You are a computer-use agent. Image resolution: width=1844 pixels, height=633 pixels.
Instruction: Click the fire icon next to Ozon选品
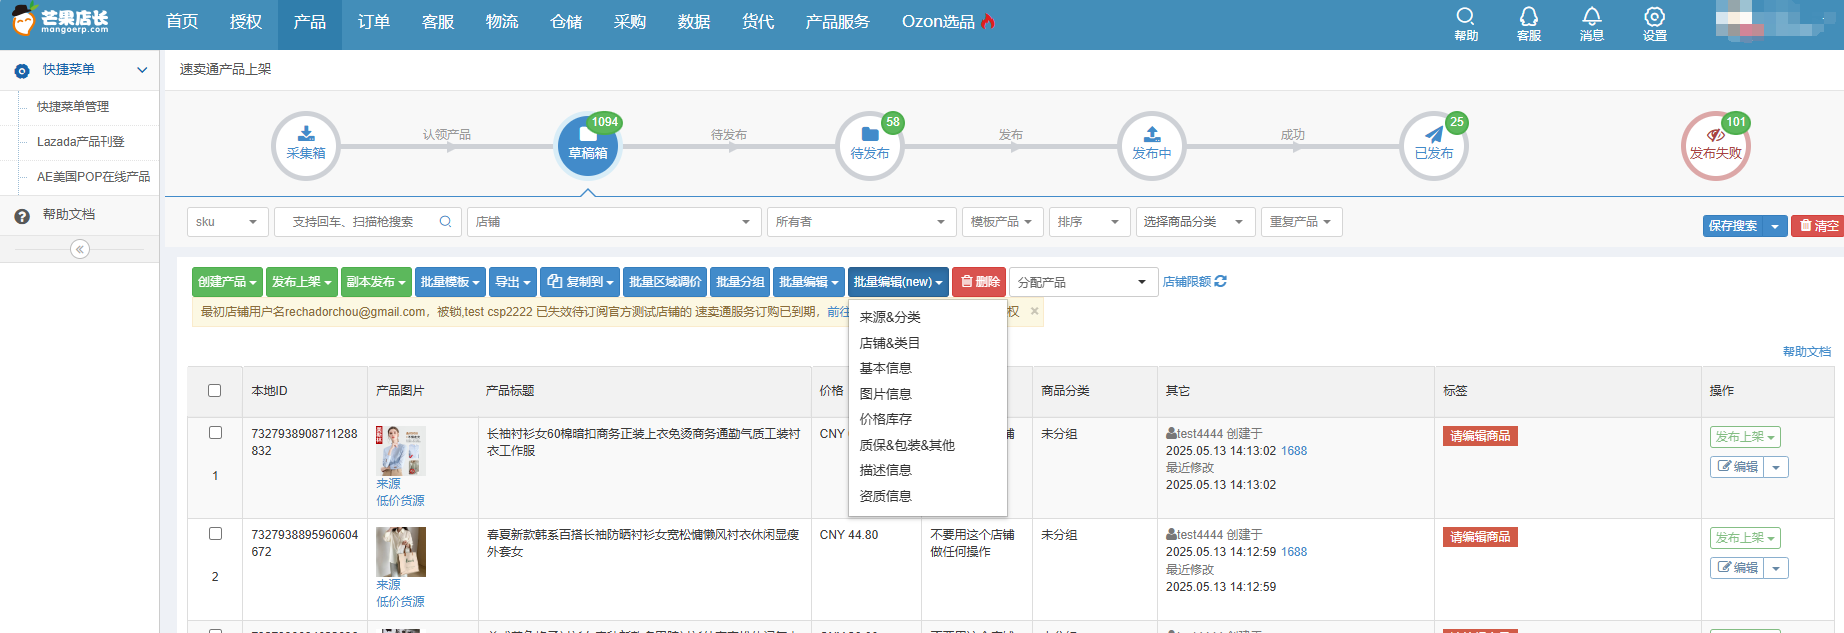point(988,21)
